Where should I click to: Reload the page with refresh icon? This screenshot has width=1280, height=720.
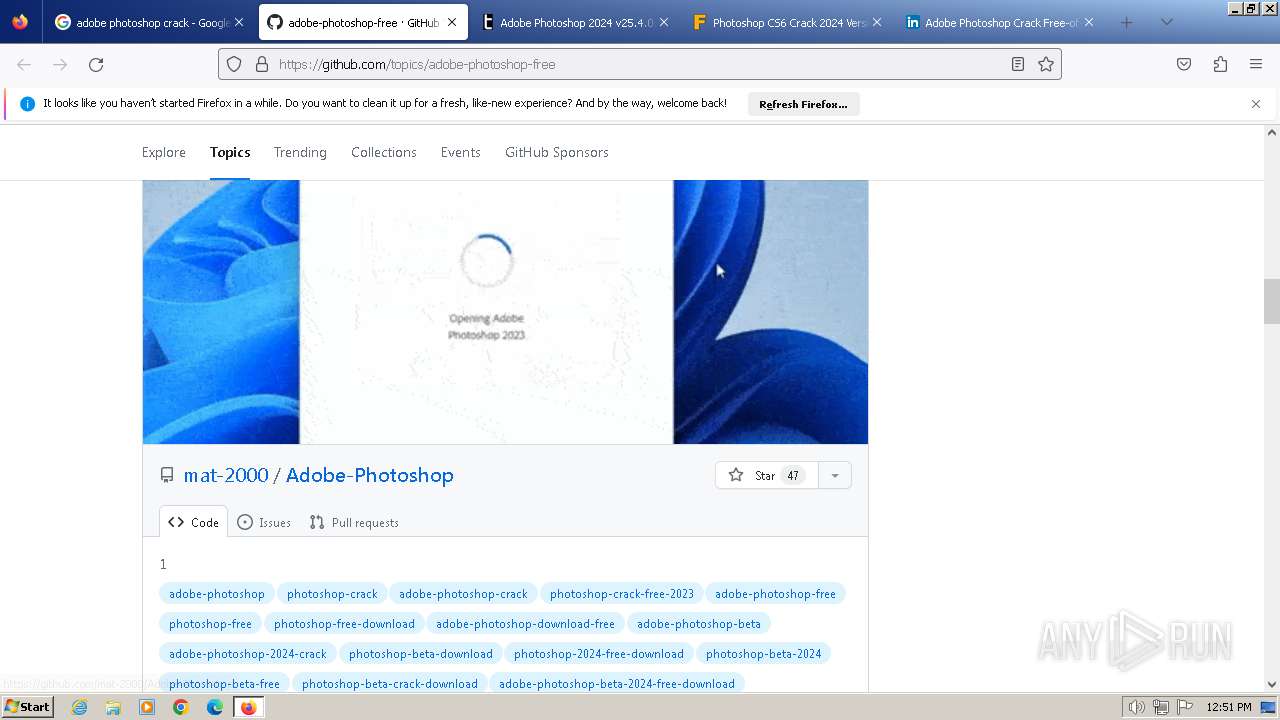coord(96,64)
